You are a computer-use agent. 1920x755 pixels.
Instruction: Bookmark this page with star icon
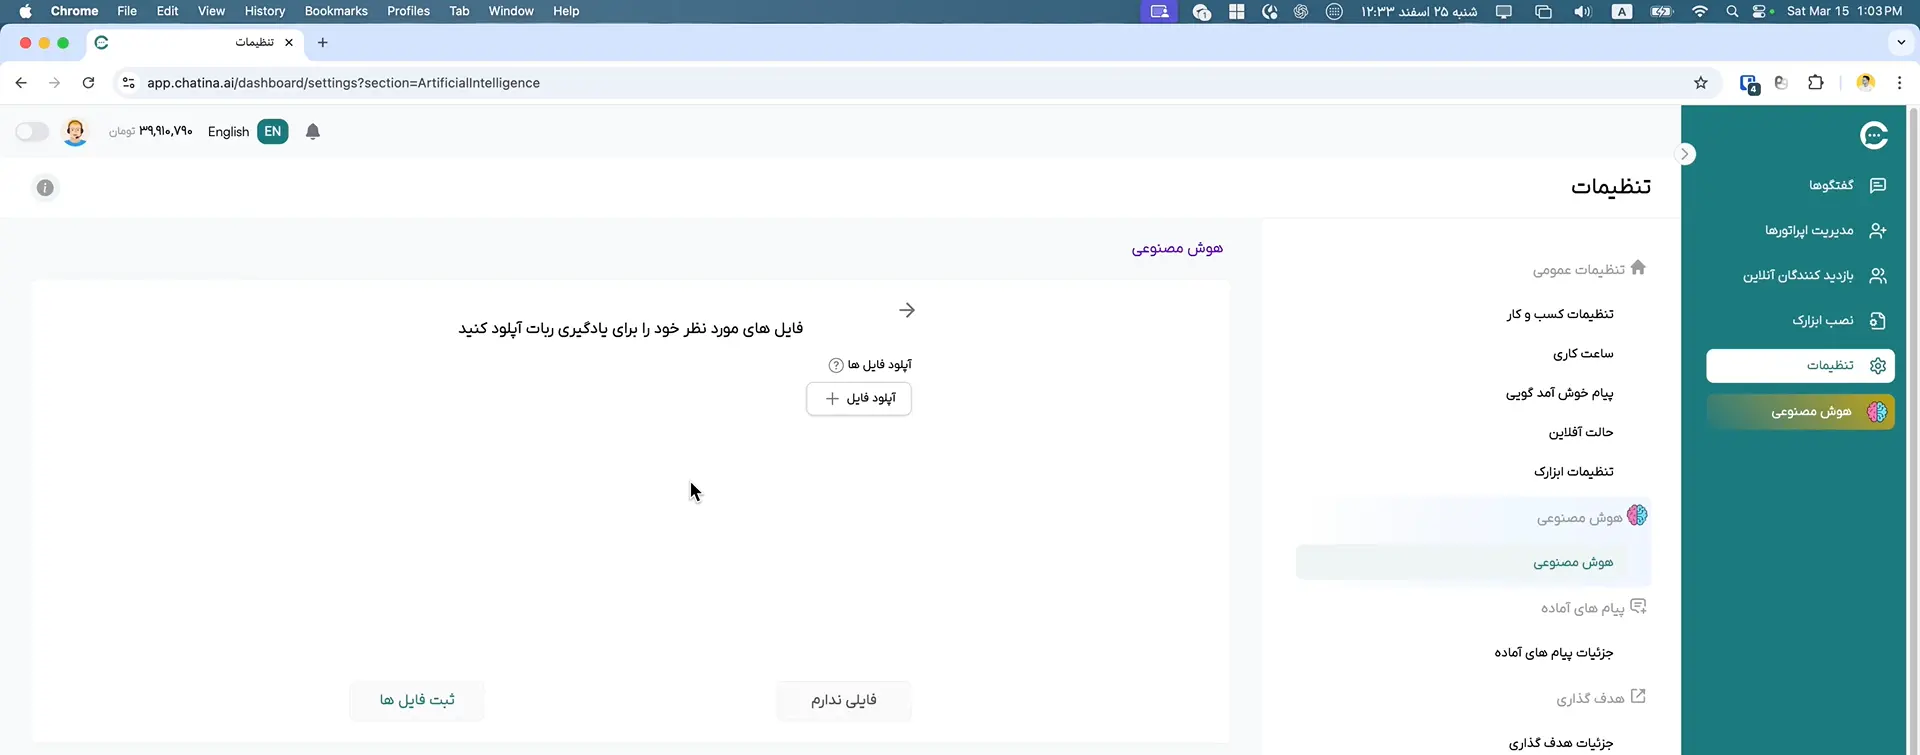point(1701,83)
